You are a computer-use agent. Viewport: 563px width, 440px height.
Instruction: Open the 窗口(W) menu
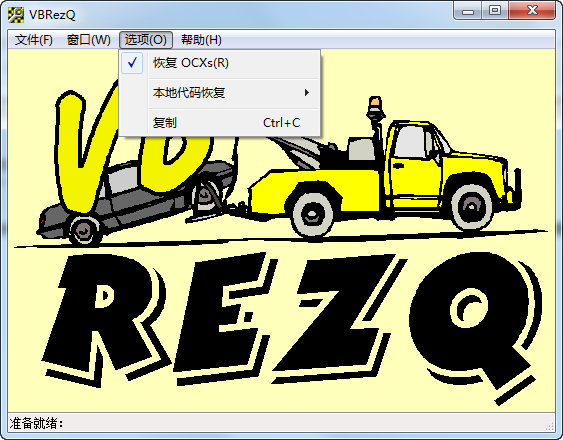point(89,40)
